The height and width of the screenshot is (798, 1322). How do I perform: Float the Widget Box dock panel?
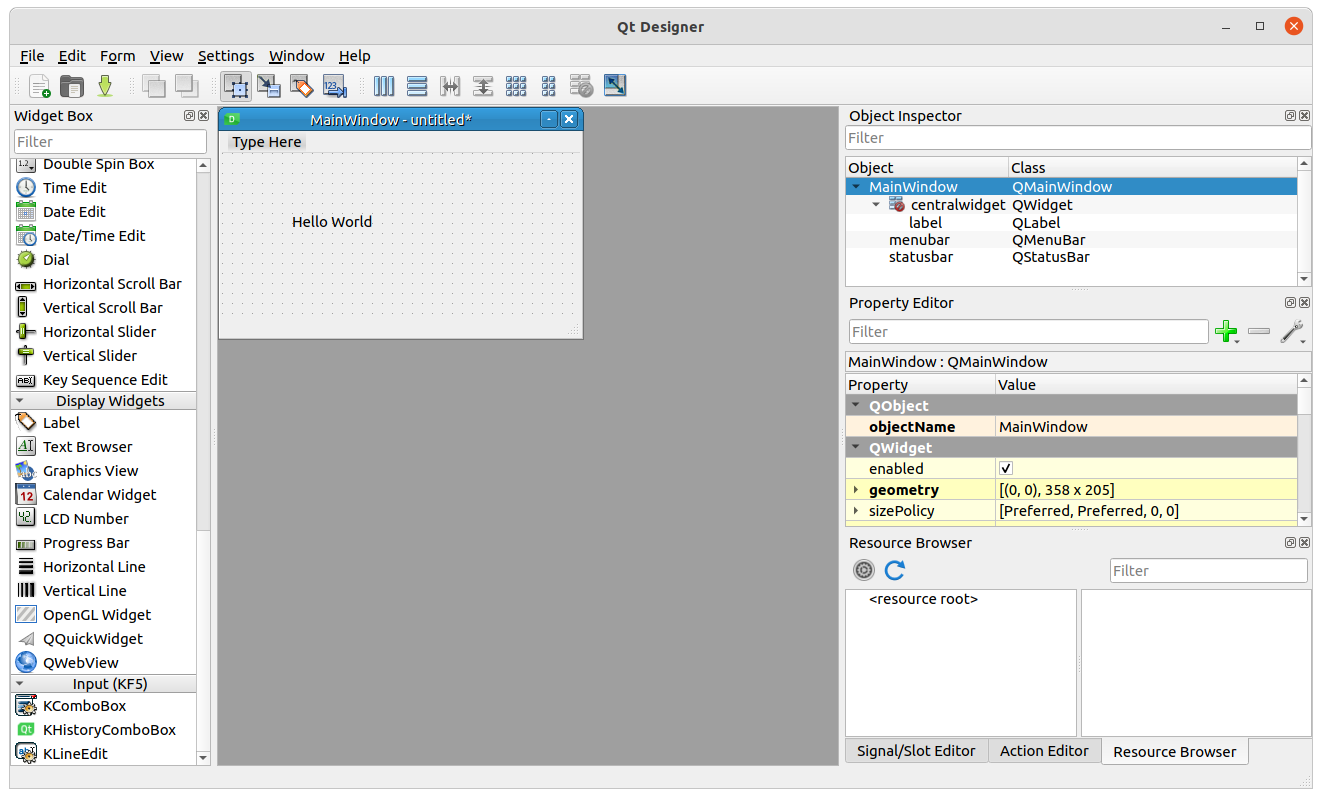[x=190, y=116]
